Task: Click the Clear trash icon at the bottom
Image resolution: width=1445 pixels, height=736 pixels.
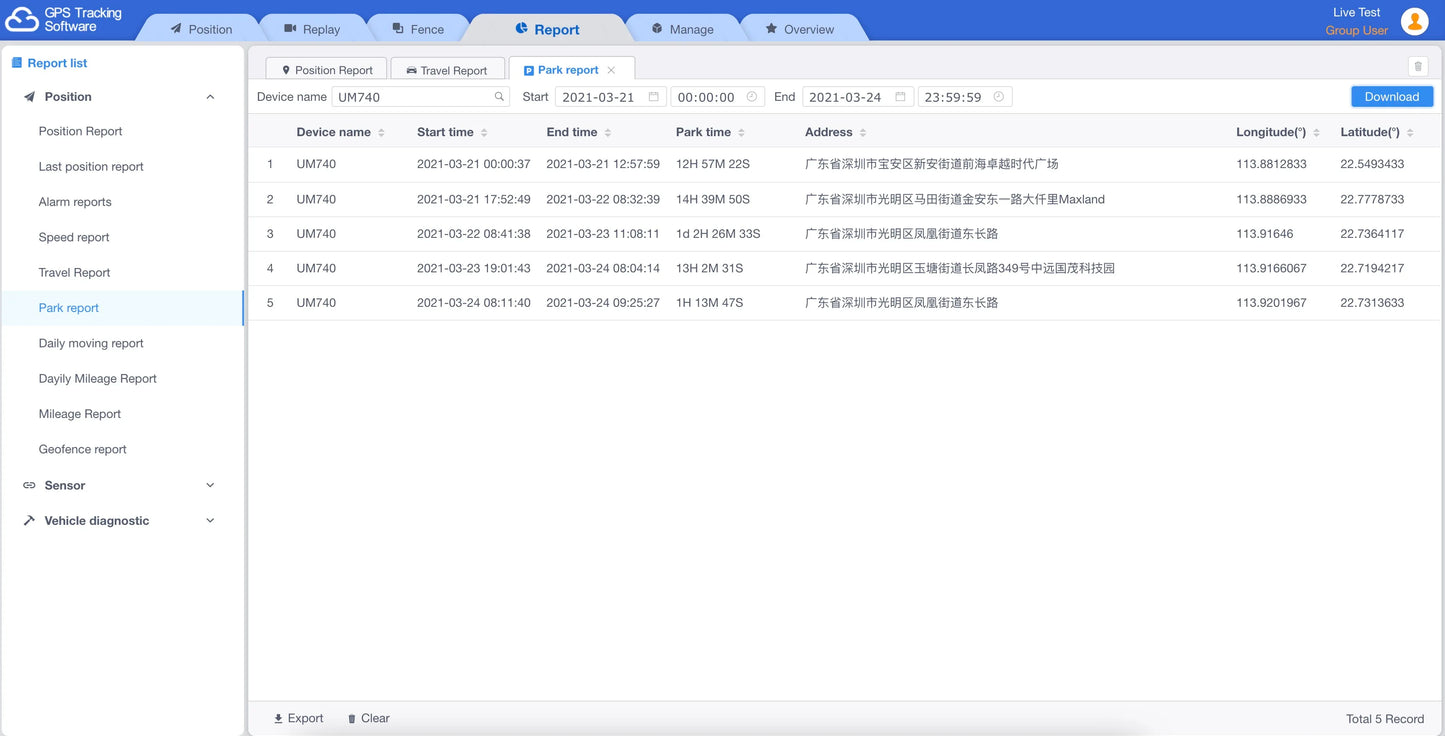Action: click(351, 718)
